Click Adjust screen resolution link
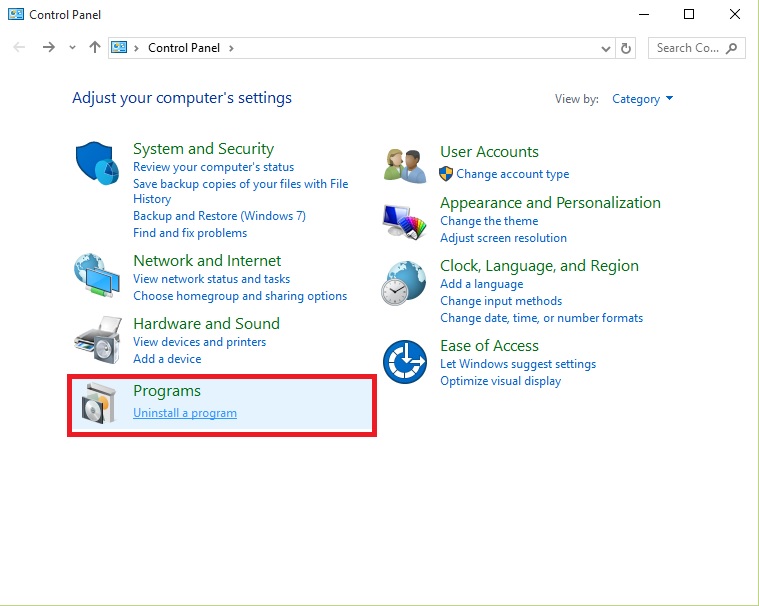 pos(503,238)
